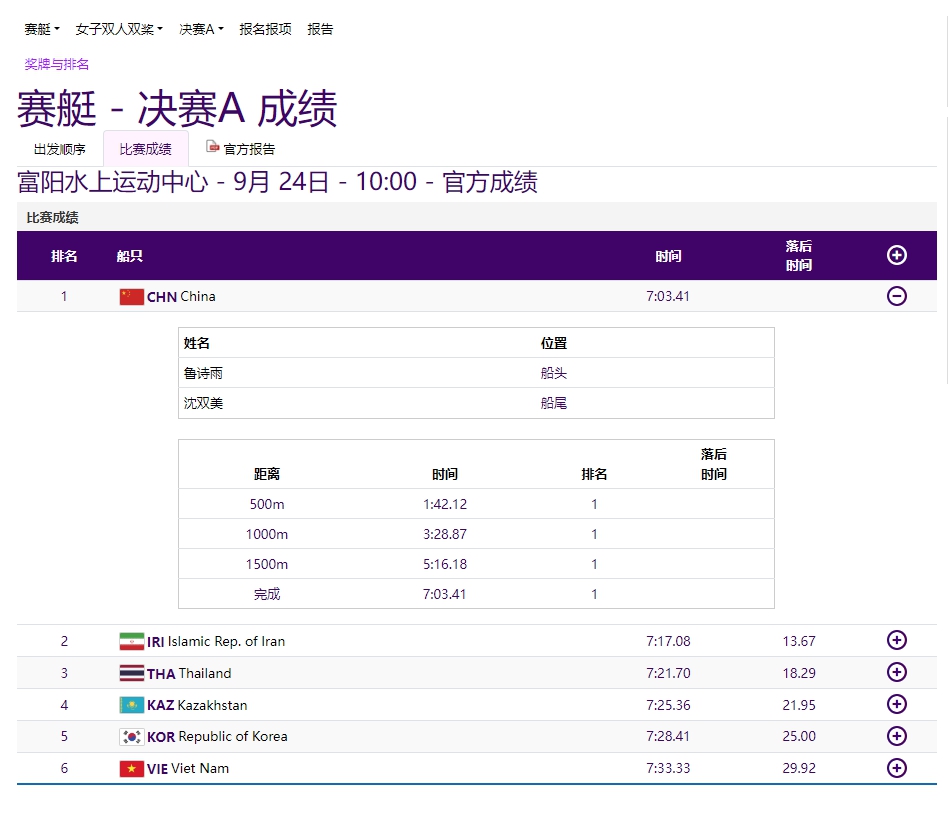Expand Islamic Rep. of Iran's result details
948x813 pixels.
coord(897,641)
